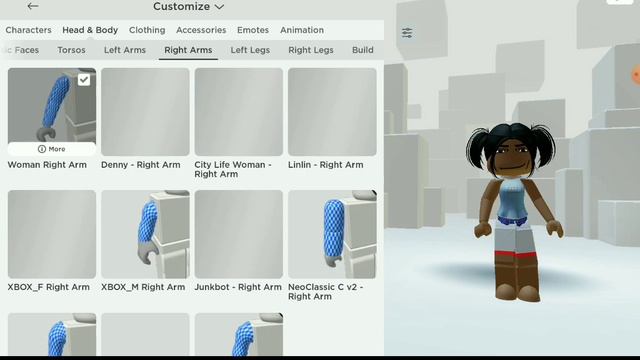Click the 'Linlin - Right Arm' label

pyautogui.click(x=325, y=165)
